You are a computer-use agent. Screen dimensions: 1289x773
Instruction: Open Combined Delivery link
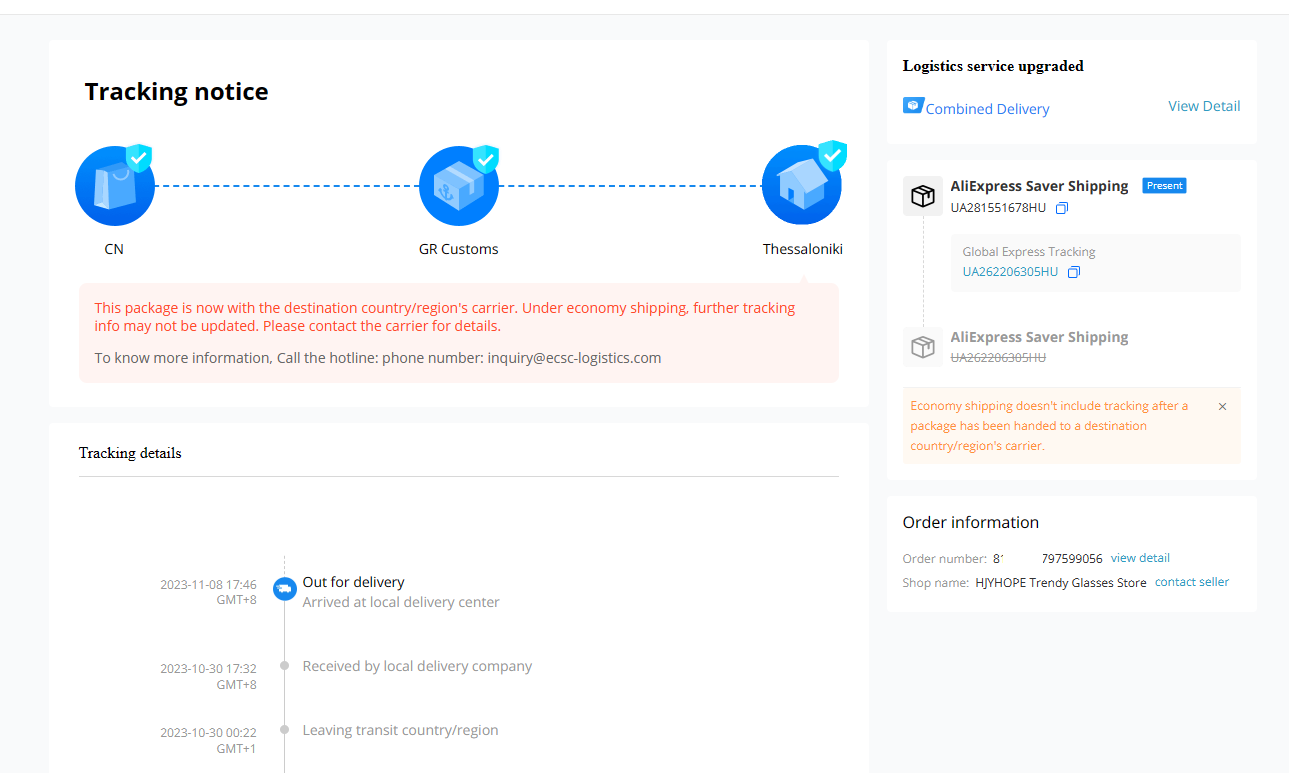coord(987,109)
